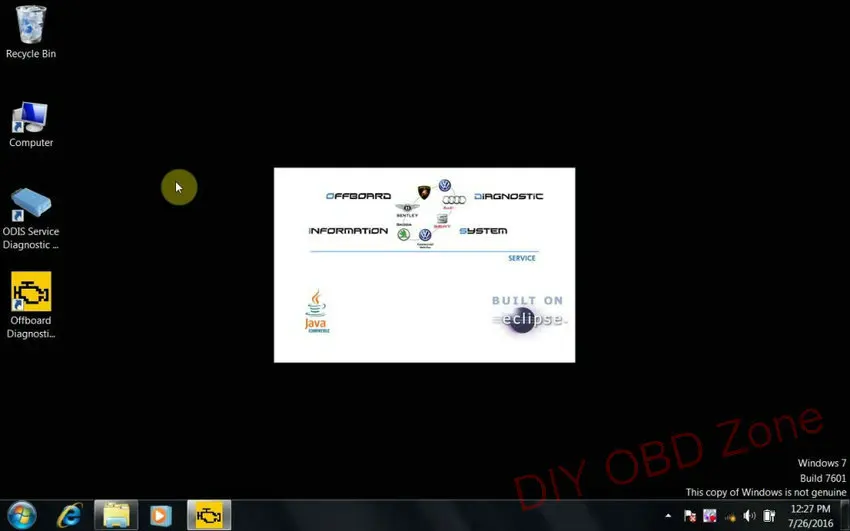The height and width of the screenshot is (531, 850).
Task: Open Windows Explorer folder in taskbar
Action: pos(116,515)
